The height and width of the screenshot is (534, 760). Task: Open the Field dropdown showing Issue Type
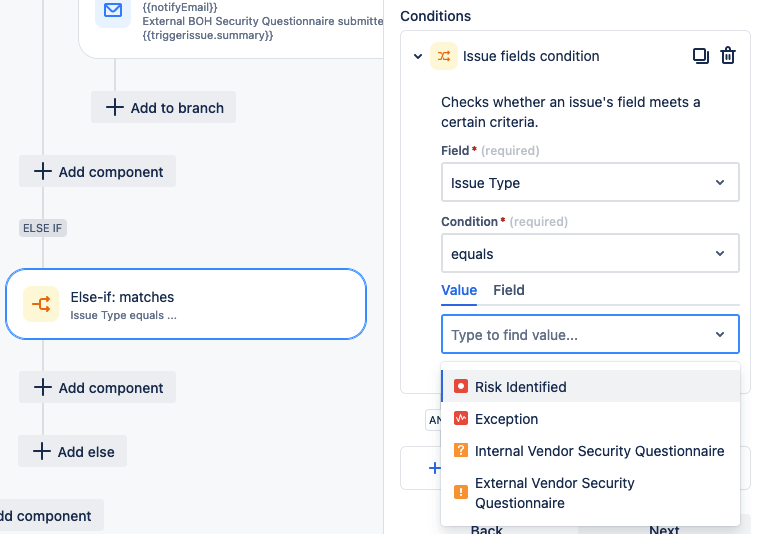click(x=589, y=183)
